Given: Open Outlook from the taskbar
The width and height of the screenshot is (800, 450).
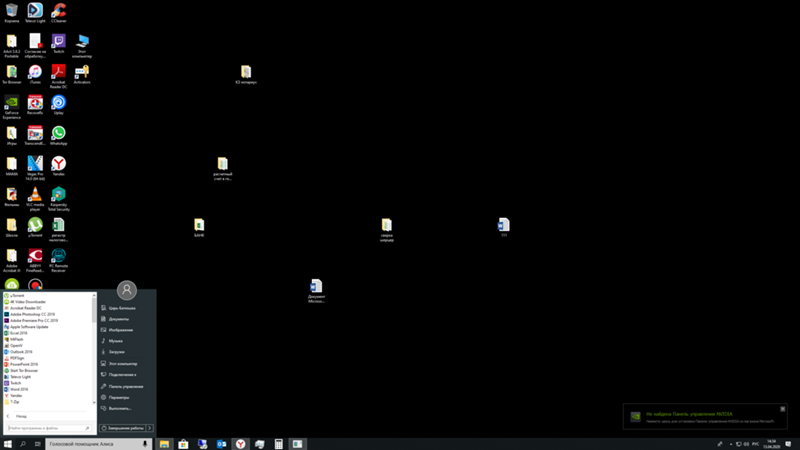Looking at the screenshot, I should pos(221,444).
